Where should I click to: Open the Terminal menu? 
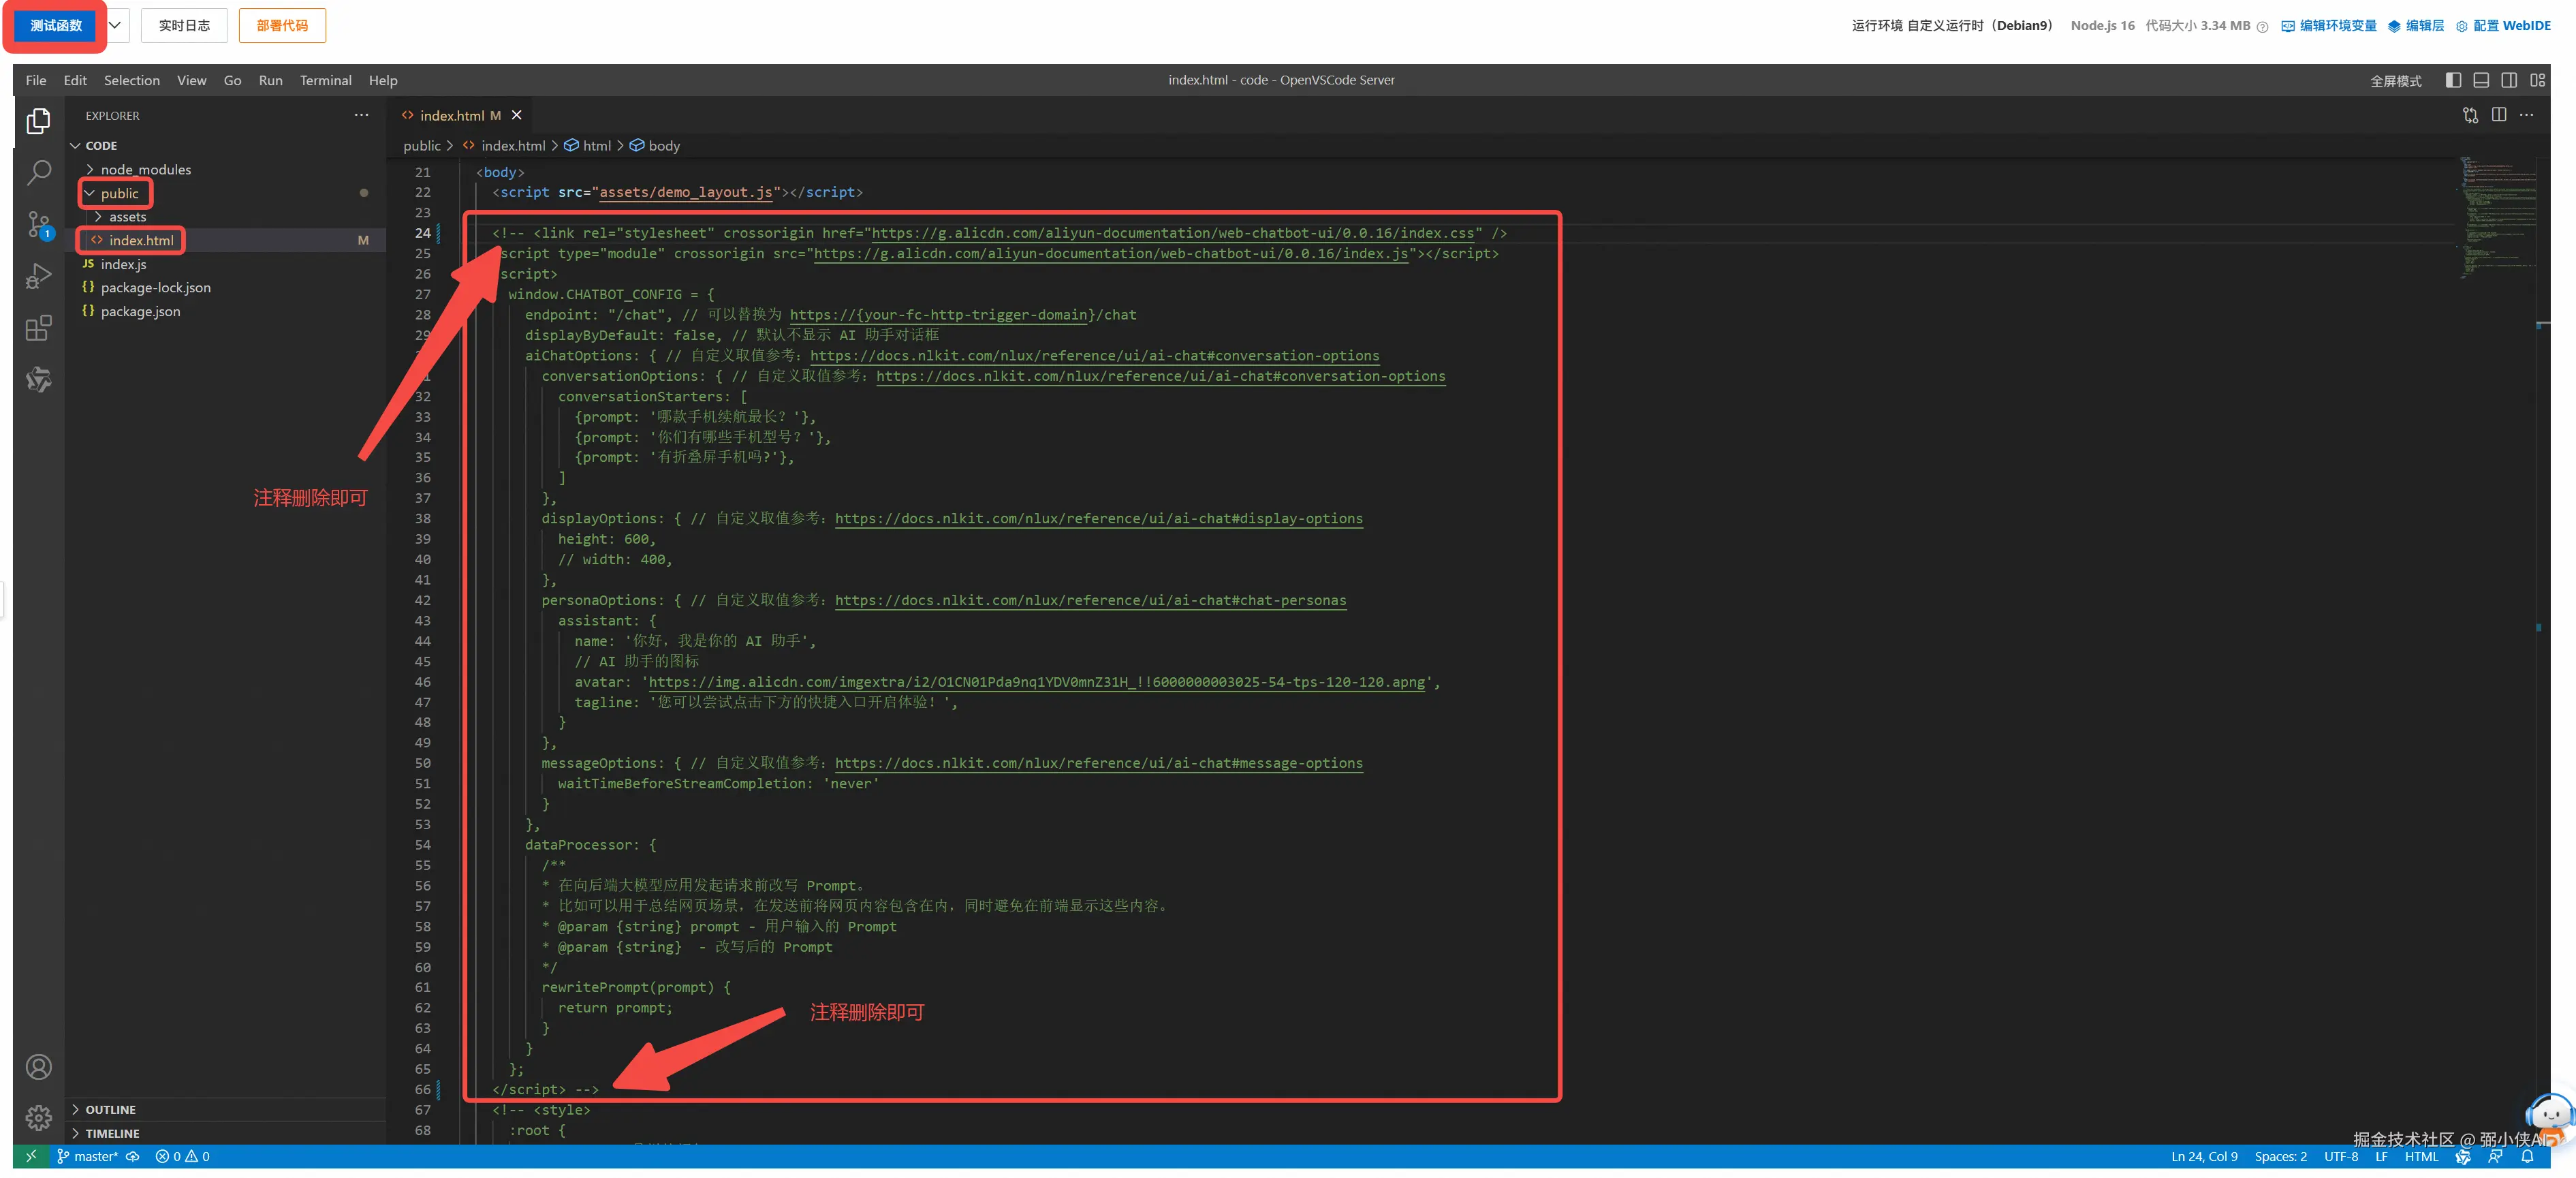[325, 80]
